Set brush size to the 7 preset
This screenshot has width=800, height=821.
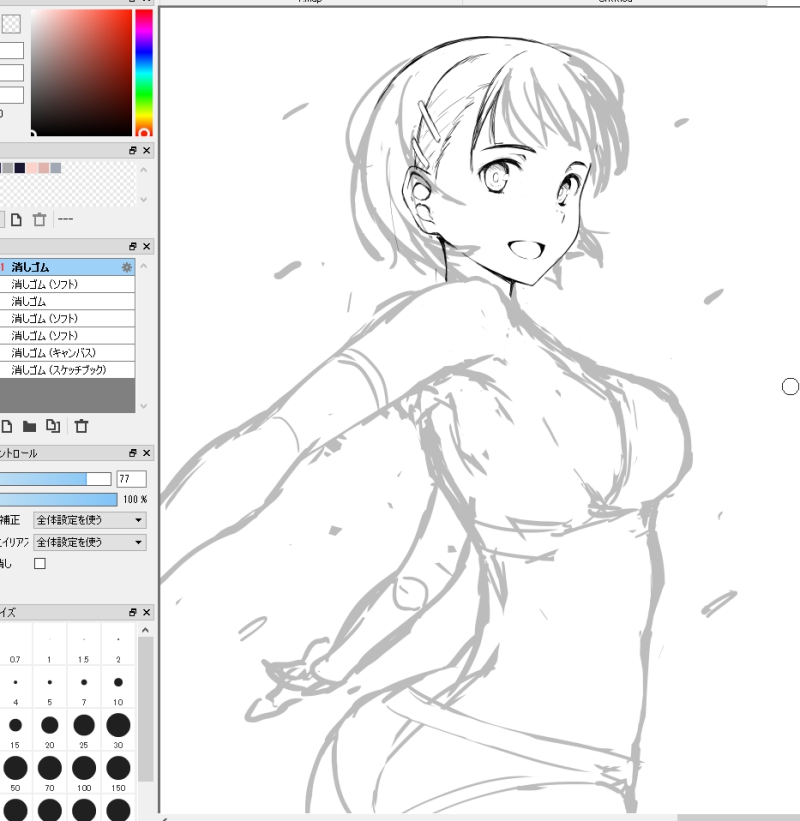84,687
